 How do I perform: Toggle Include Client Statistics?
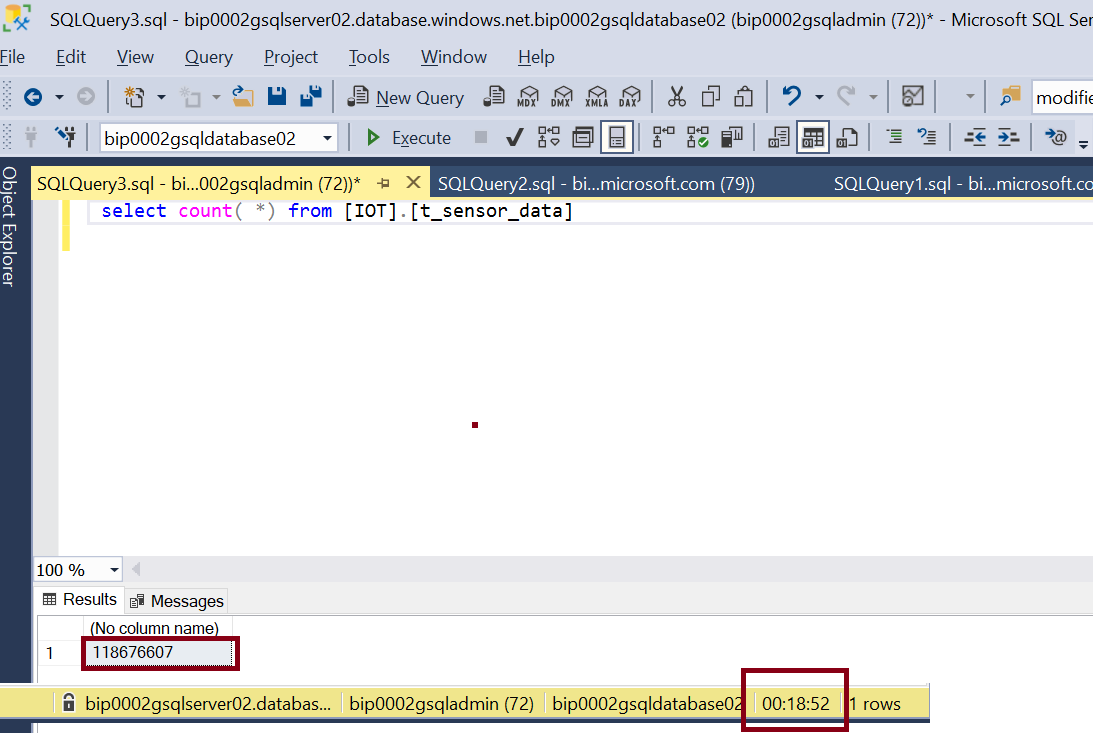pyautogui.click(x=731, y=137)
